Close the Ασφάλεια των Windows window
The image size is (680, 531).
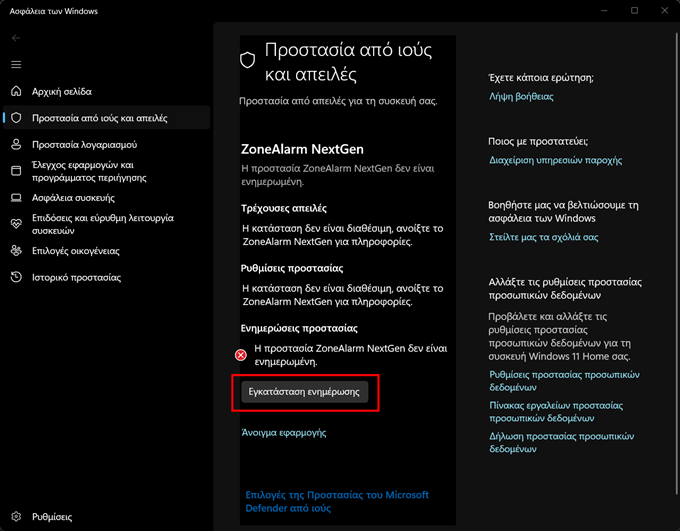click(664, 10)
